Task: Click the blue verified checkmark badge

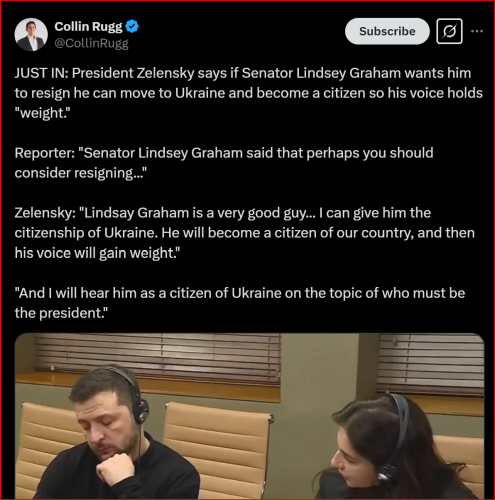Action: (x=132, y=26)
